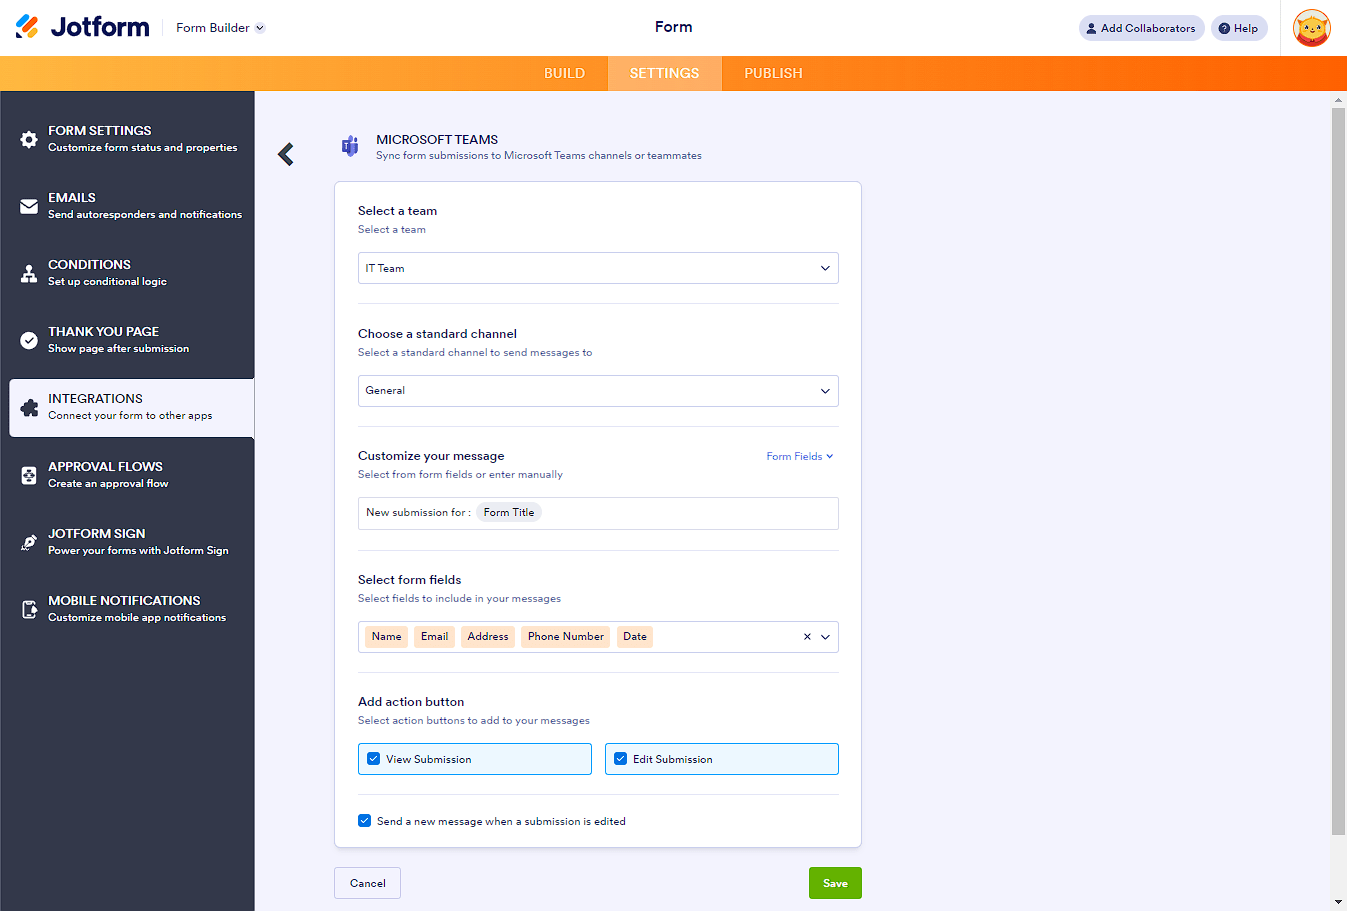Click the back arrow beside Microsoft Teams
Screen dimensions: 1347x911
click(x=286, y=154)
